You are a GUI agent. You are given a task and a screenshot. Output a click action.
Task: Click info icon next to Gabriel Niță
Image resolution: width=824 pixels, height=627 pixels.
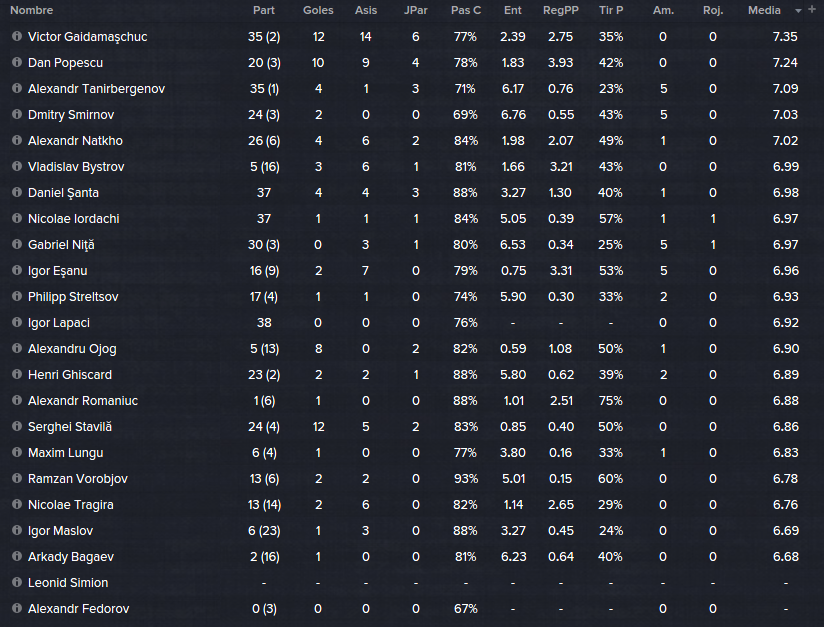pyautogui.click(x=17, y=244)
